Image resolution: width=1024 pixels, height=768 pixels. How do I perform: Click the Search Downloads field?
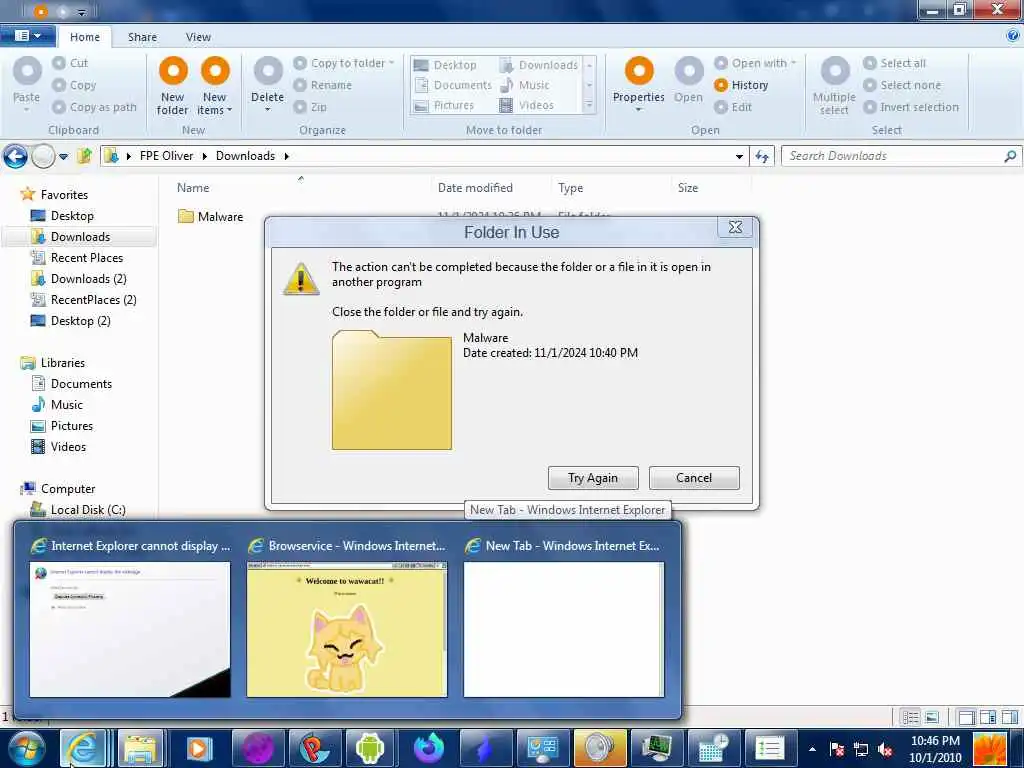[900, 155]
